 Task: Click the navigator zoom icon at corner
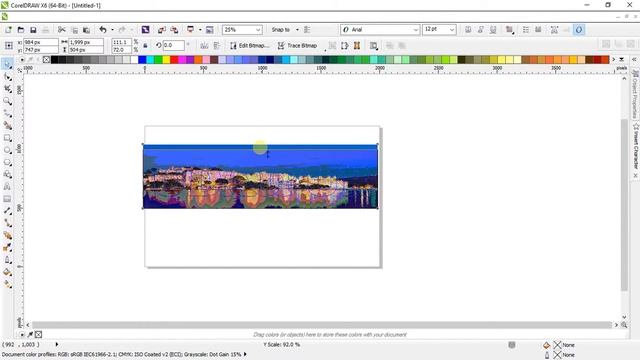pyautogui.click(x=624, y=325)
